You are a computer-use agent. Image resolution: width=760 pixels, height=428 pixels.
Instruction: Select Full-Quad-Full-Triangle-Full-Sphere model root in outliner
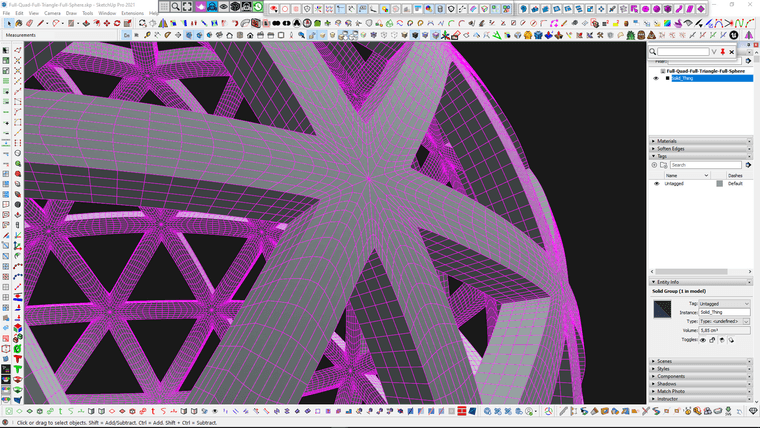point(705,71)
